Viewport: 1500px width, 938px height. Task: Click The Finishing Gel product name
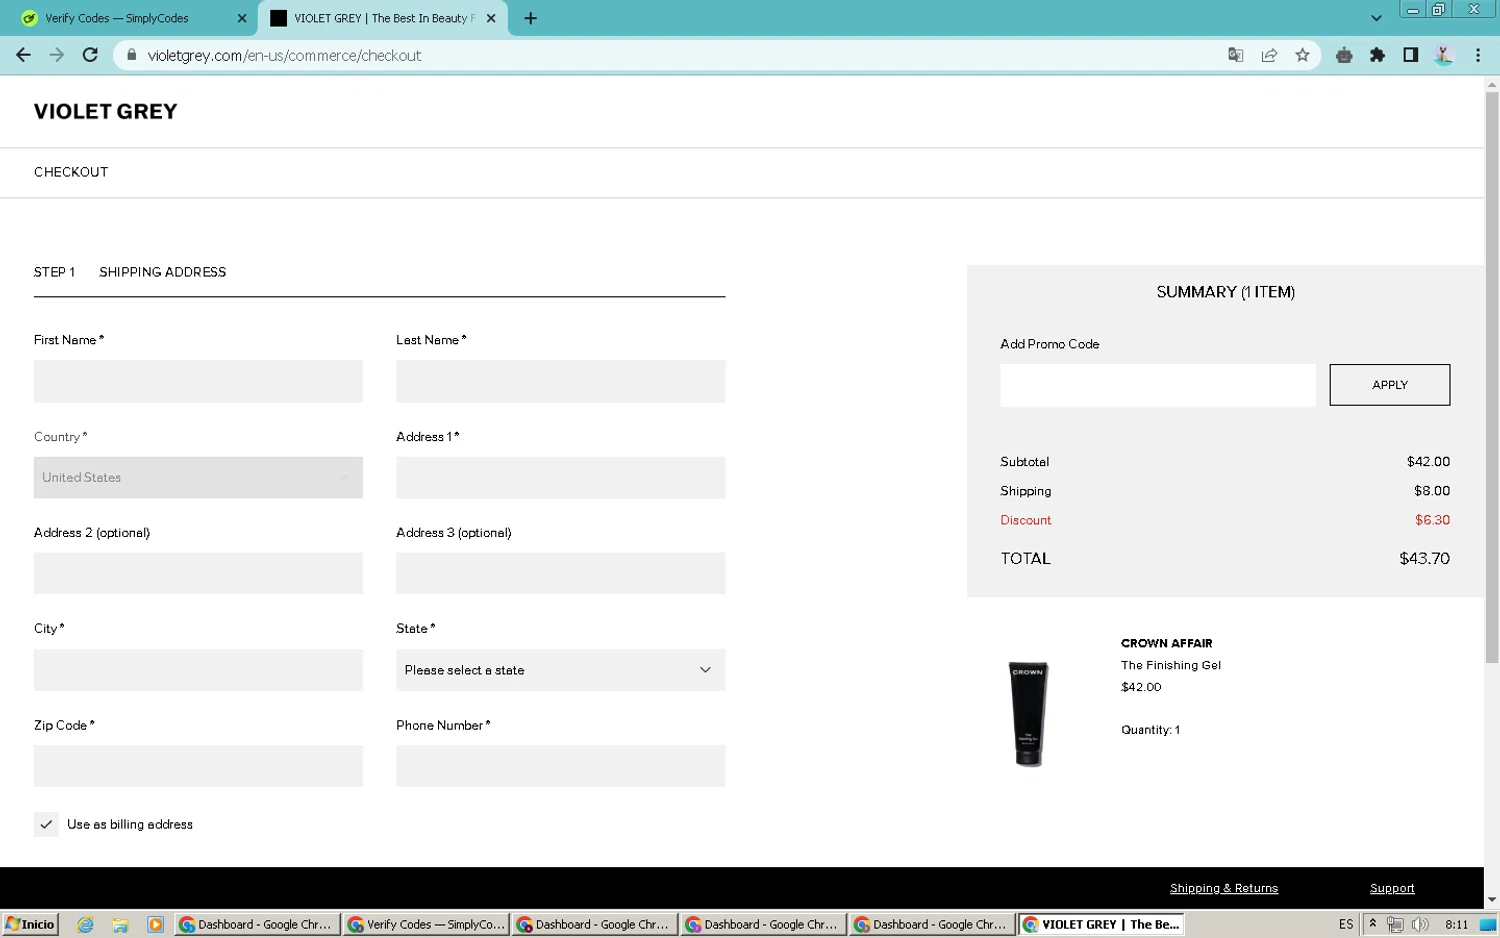tap(1170, 665)
